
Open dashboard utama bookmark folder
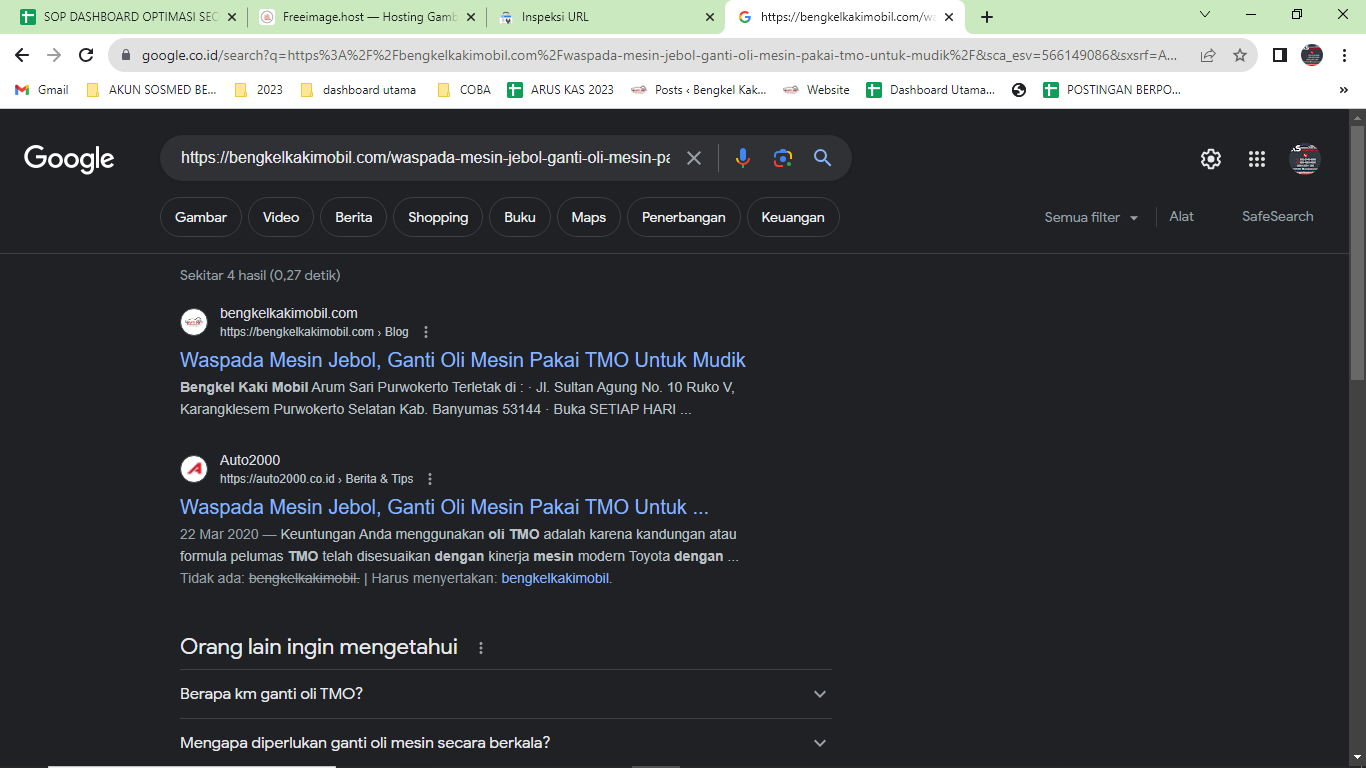358,90
